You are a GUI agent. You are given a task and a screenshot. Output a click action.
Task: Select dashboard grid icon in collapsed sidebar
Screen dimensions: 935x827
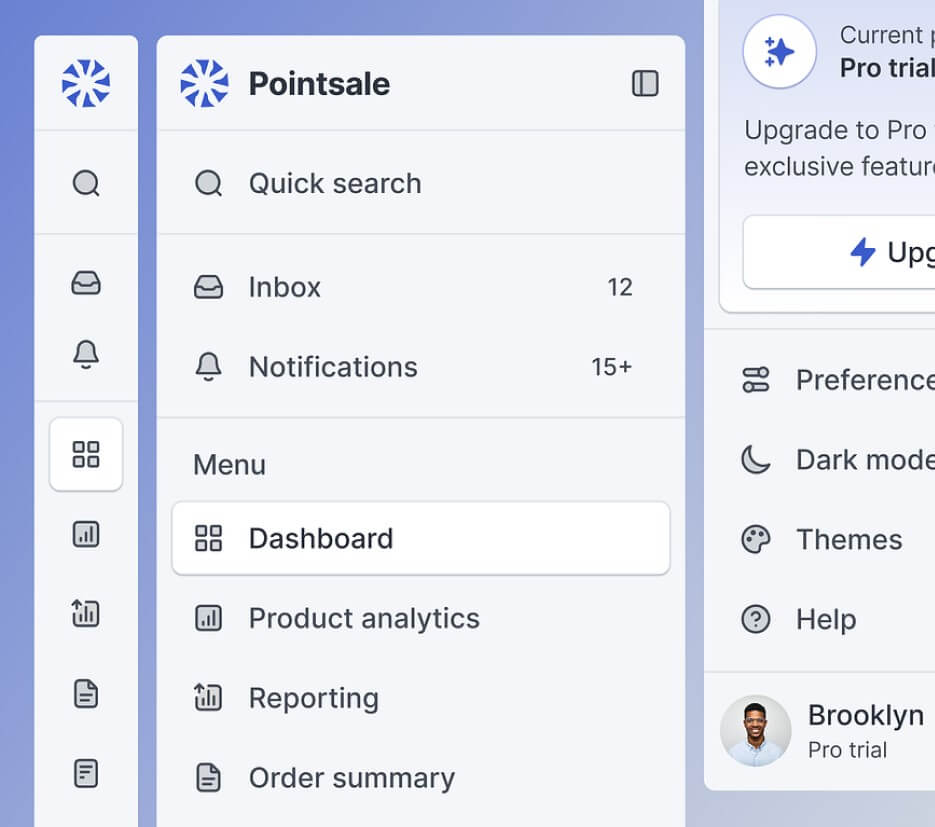point(86,454)
